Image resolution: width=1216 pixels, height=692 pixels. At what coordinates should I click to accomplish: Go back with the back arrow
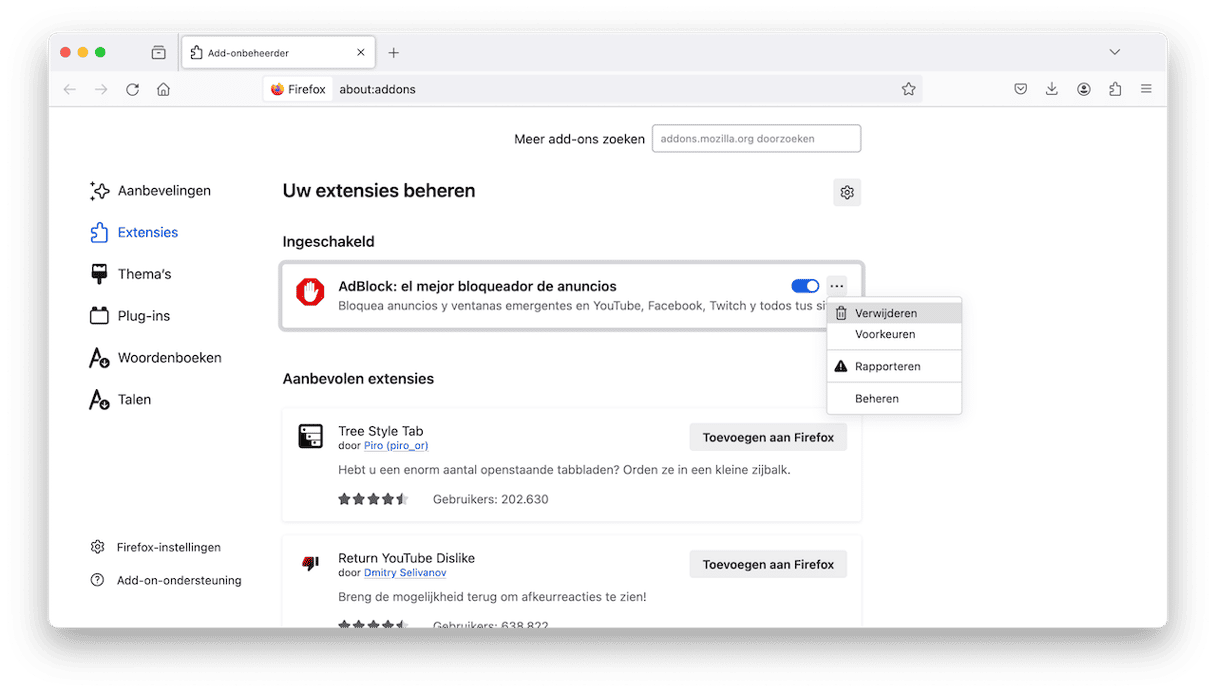tap(69, 89)
